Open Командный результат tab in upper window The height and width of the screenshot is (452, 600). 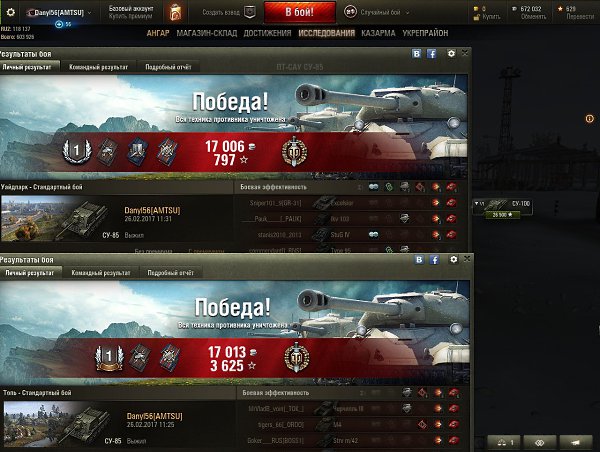pos(98,67)
